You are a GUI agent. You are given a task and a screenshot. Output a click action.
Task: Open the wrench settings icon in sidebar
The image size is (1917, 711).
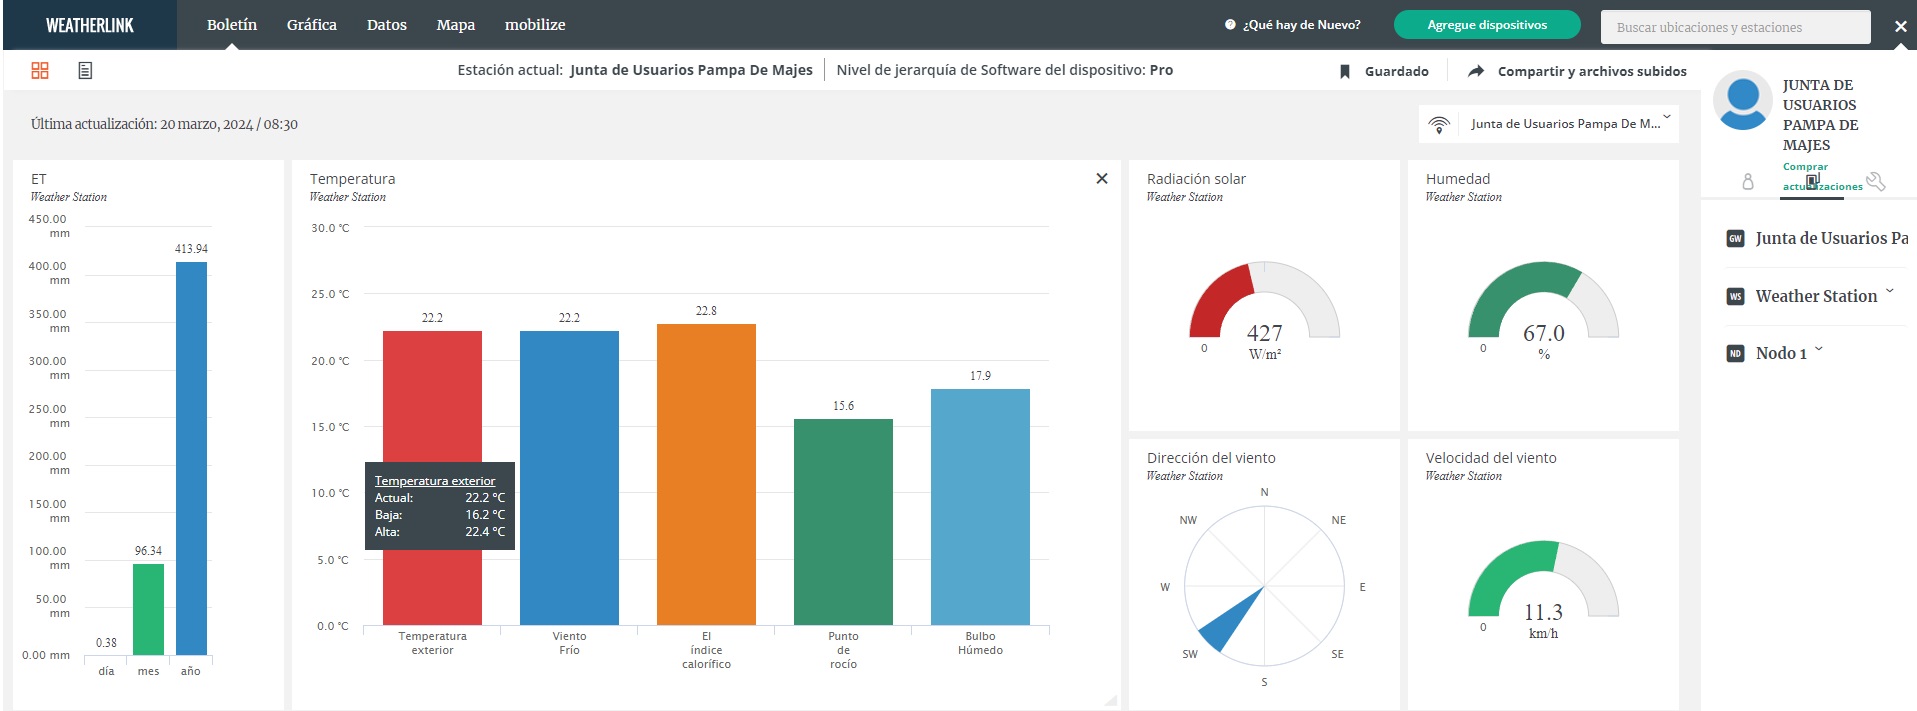tap(1875, 181)
